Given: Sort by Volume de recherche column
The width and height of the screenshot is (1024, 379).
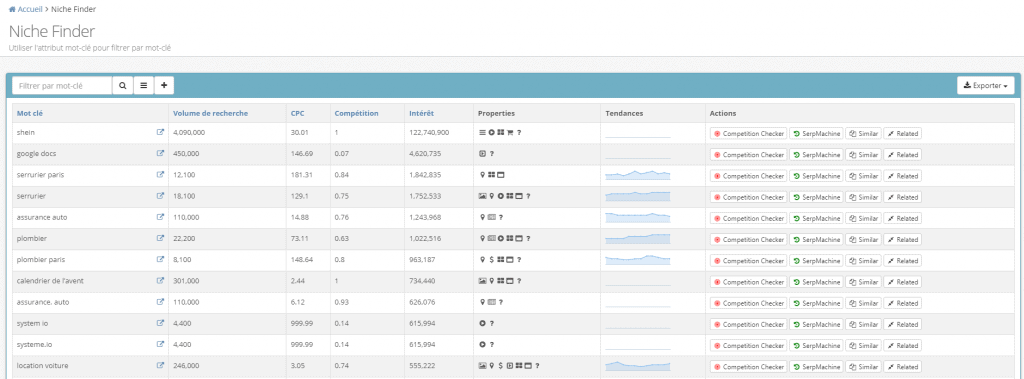Looking at the screenshot, I should (210, 113).
